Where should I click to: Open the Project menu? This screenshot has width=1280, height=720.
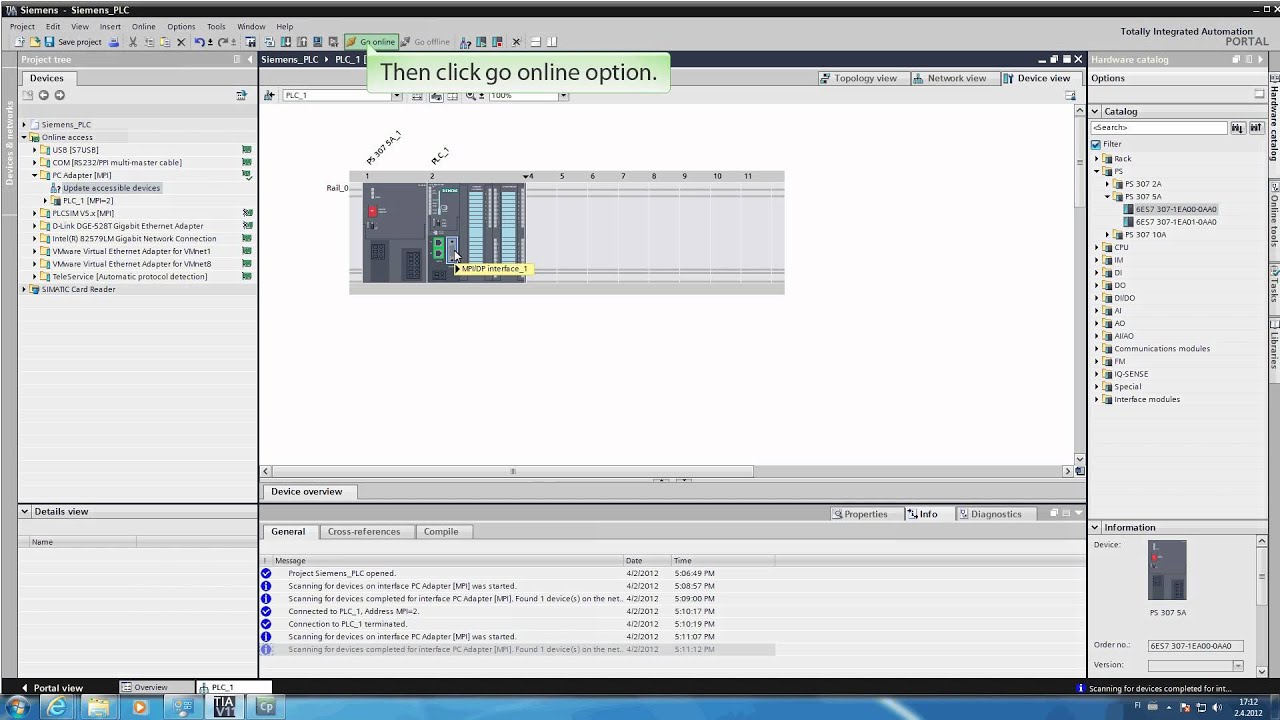22,26
